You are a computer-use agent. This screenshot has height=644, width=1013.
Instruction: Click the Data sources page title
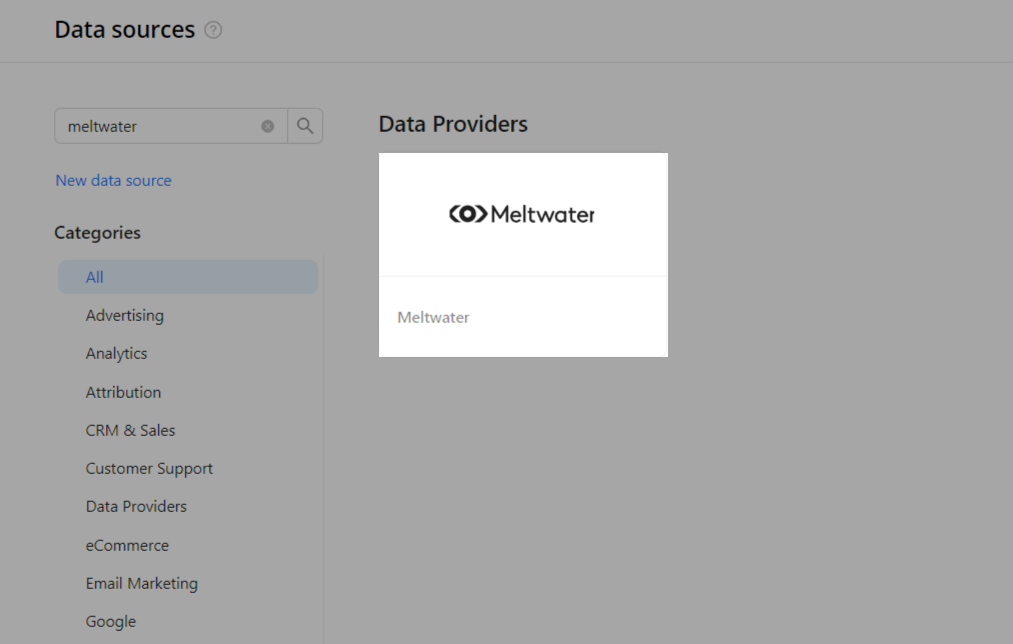pos(125,30)
